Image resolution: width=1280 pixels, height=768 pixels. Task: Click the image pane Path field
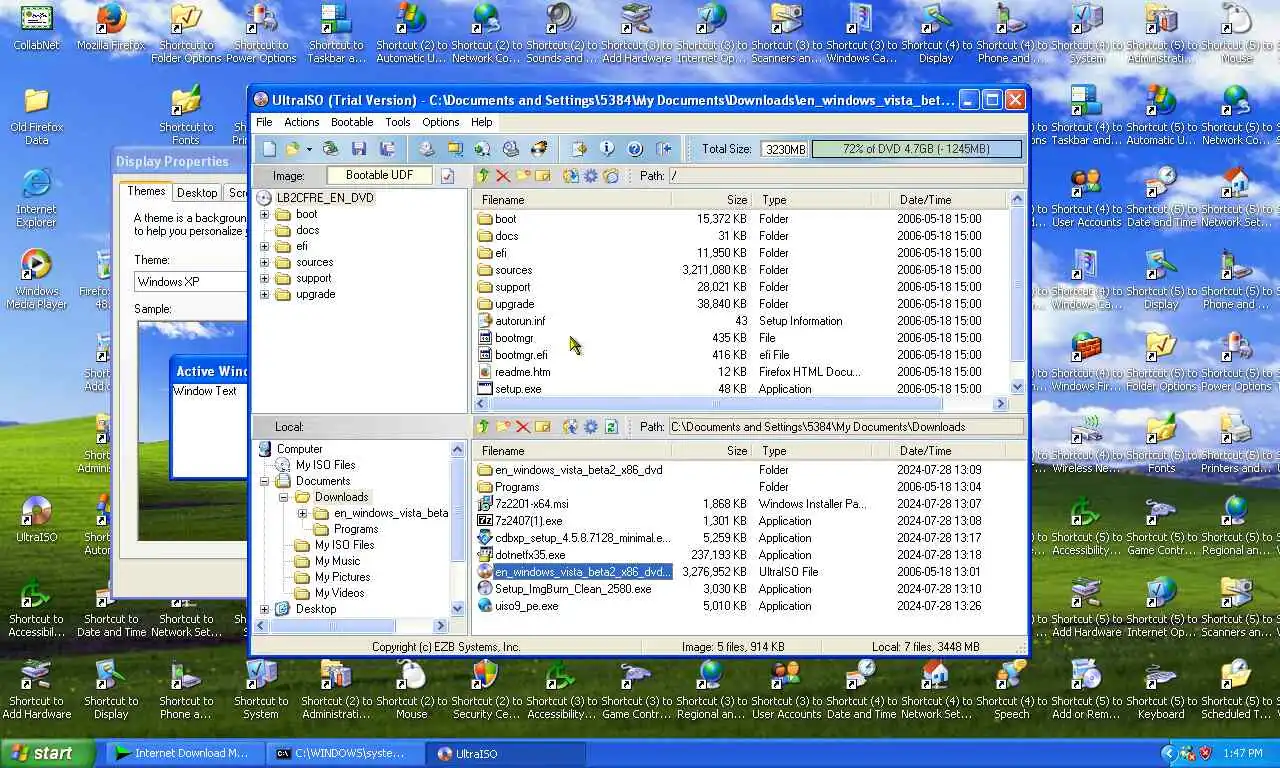(846, 176)
